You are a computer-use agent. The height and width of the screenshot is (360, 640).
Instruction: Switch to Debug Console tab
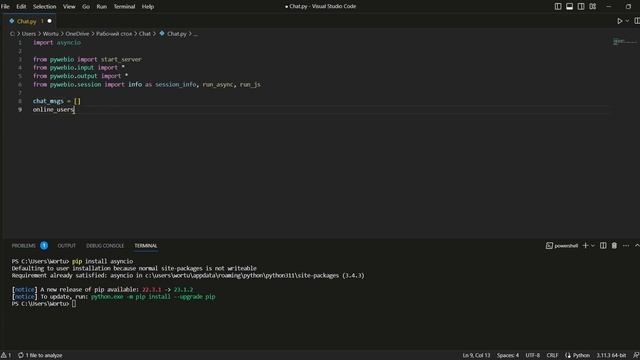[x=105, y=246]
